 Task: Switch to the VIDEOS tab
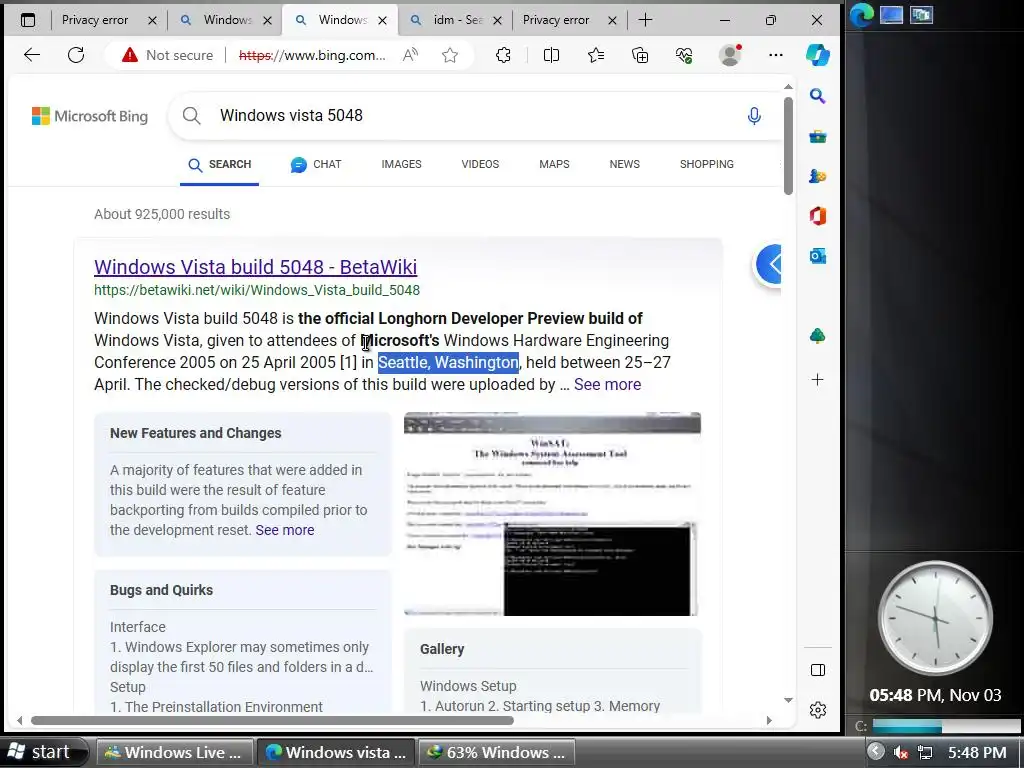click(480, 165)
